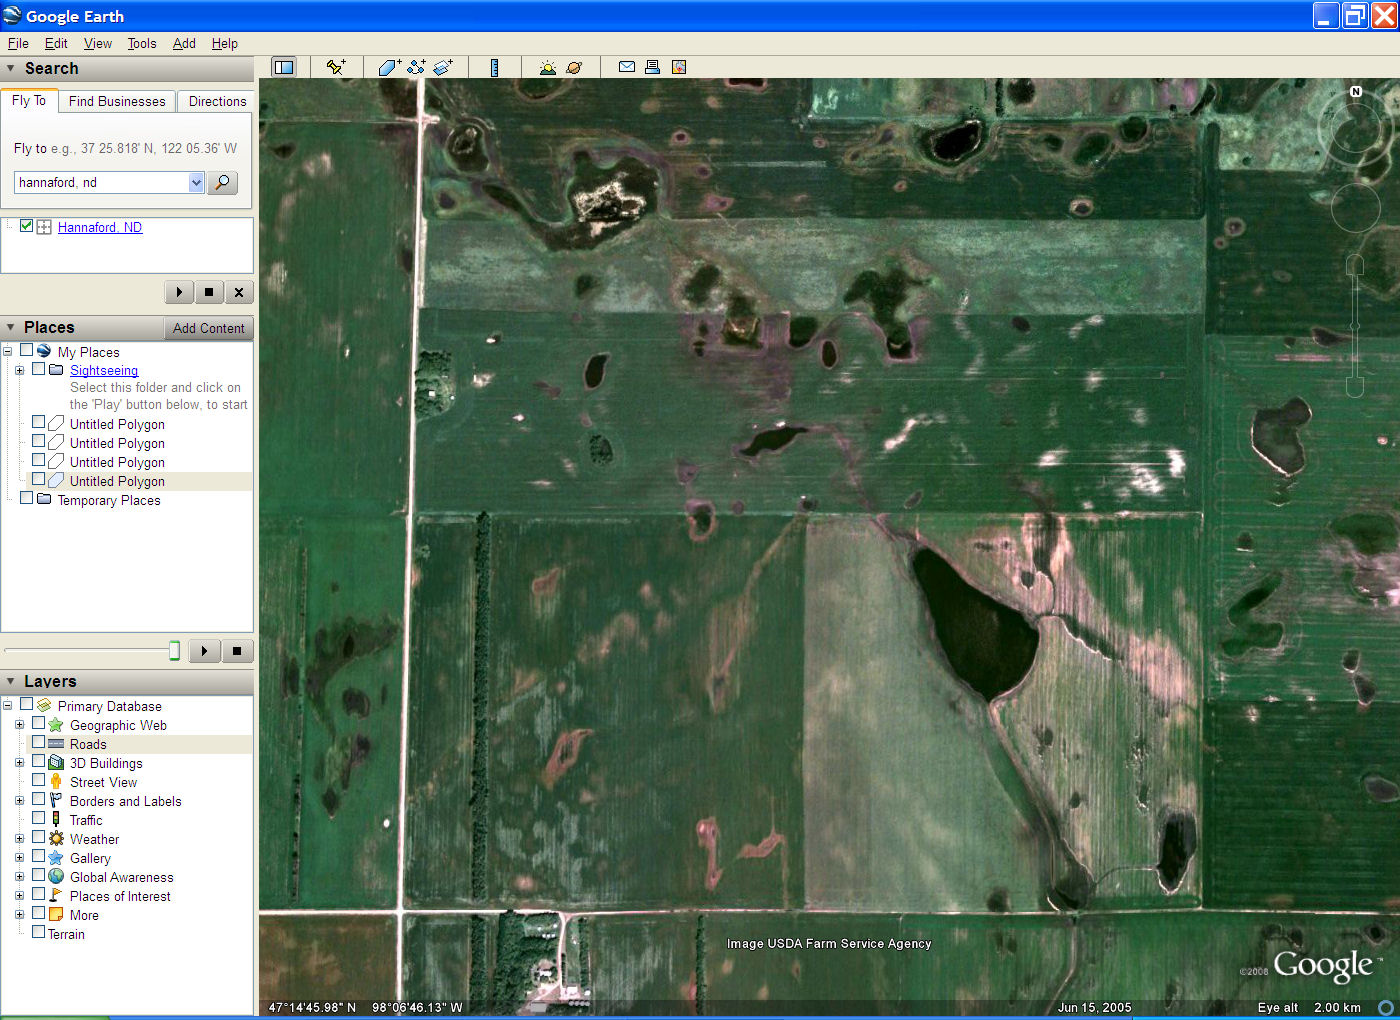Enable the 3D Buildings layer checkbox
Image resolution: width=1400 pixels, height=1020 pixels.
38,762
